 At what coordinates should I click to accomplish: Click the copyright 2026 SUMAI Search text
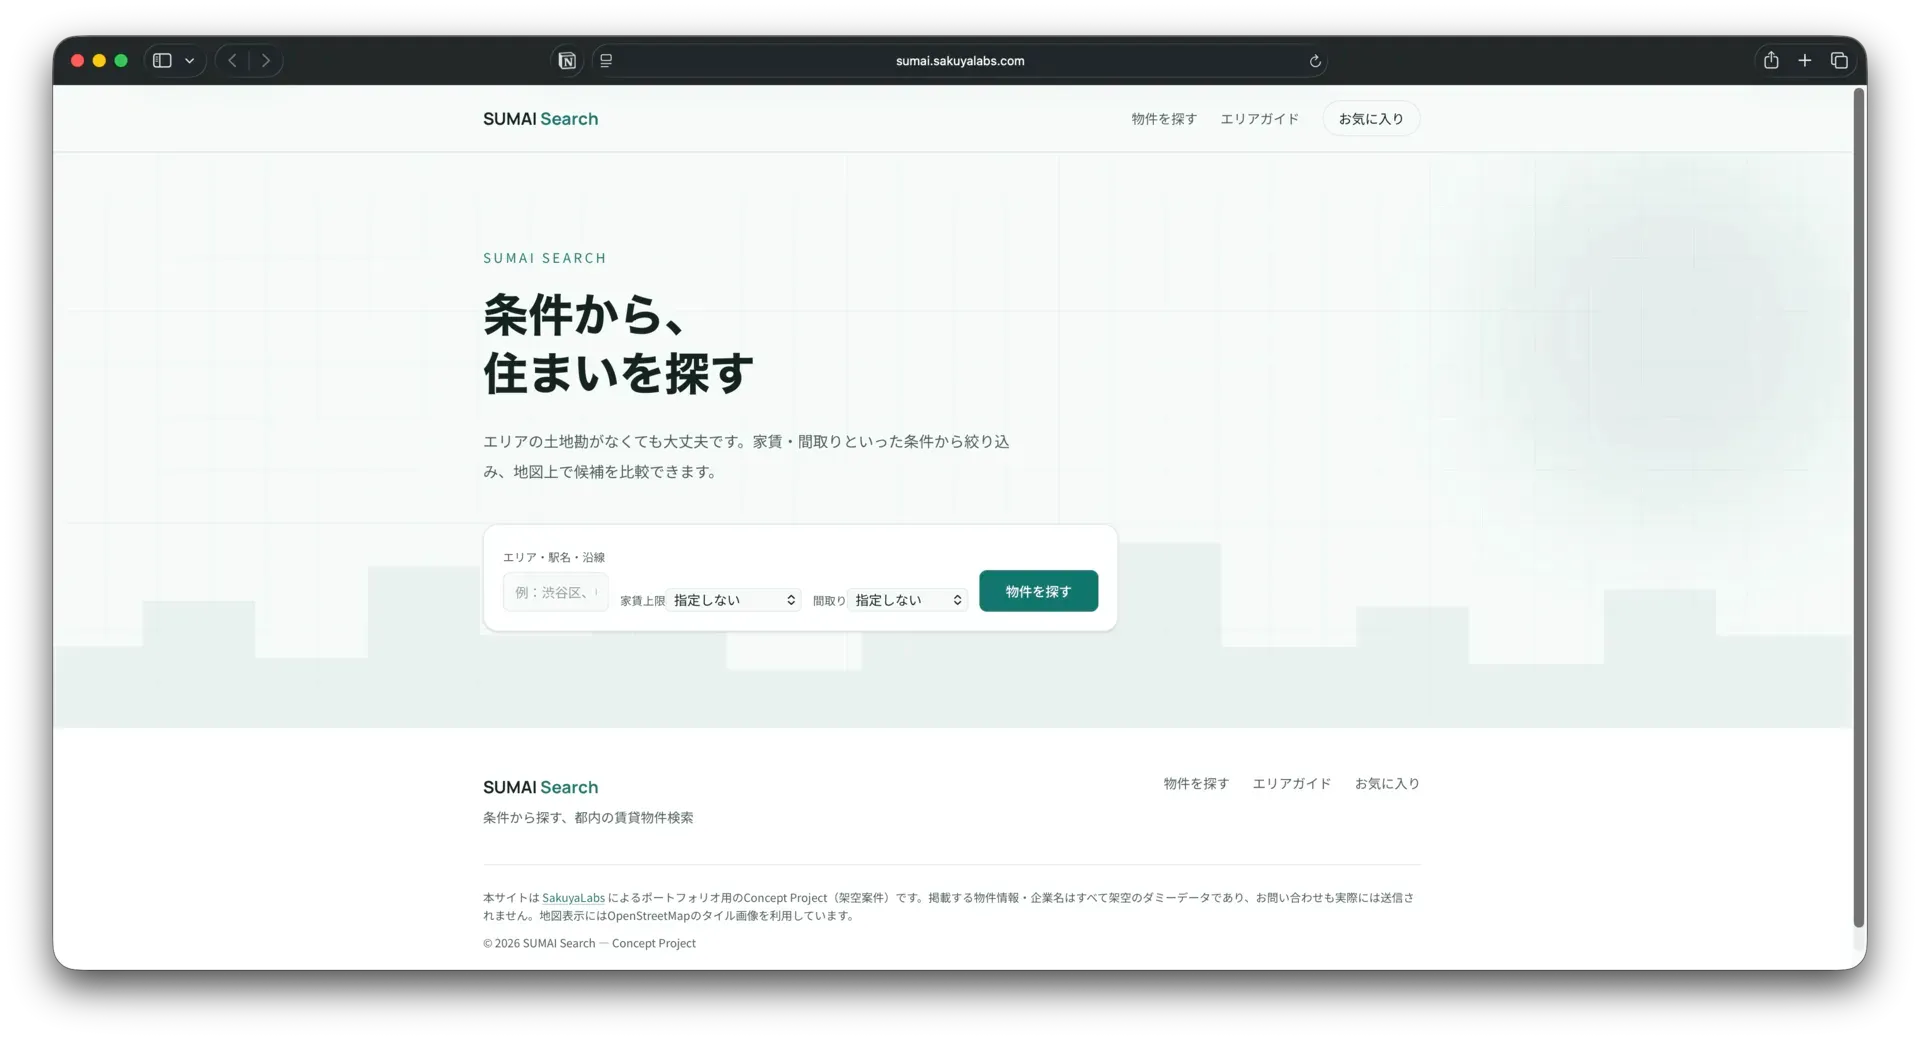click(x=589, y=943)
